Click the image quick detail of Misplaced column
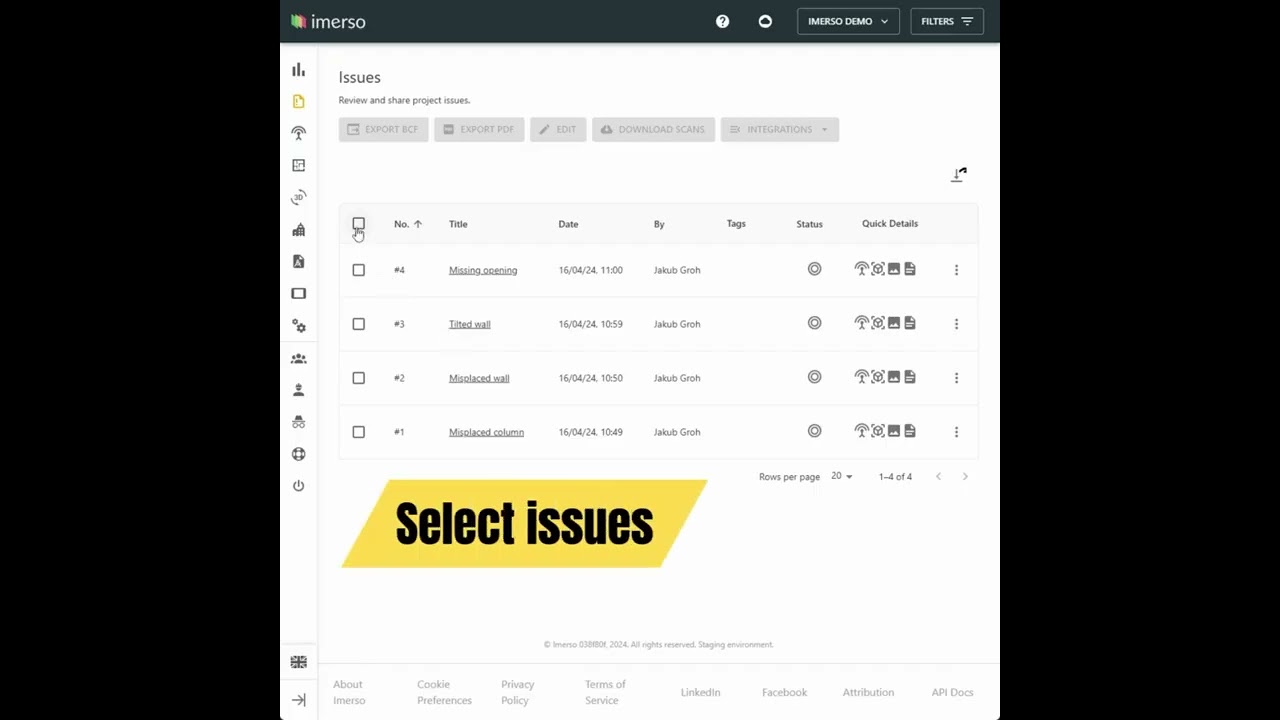 (x=893, y=431)
